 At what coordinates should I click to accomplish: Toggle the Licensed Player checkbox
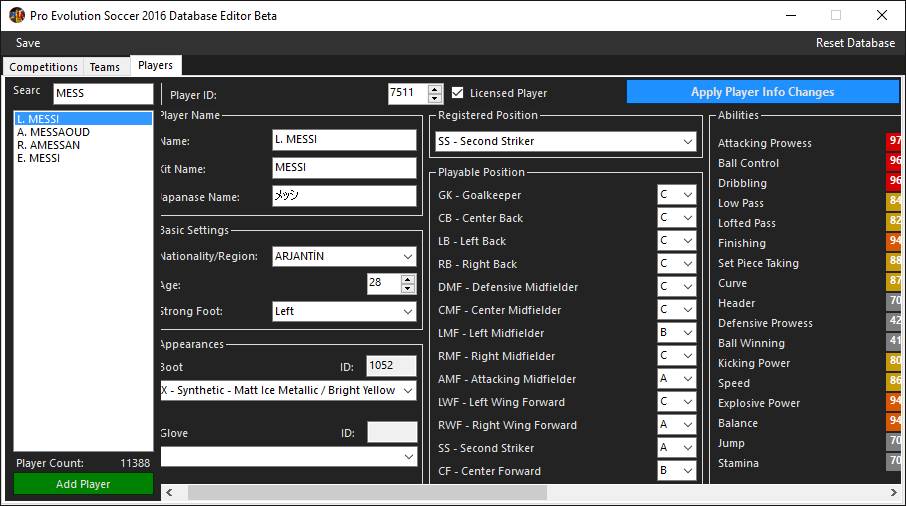[x=458, y=93]
